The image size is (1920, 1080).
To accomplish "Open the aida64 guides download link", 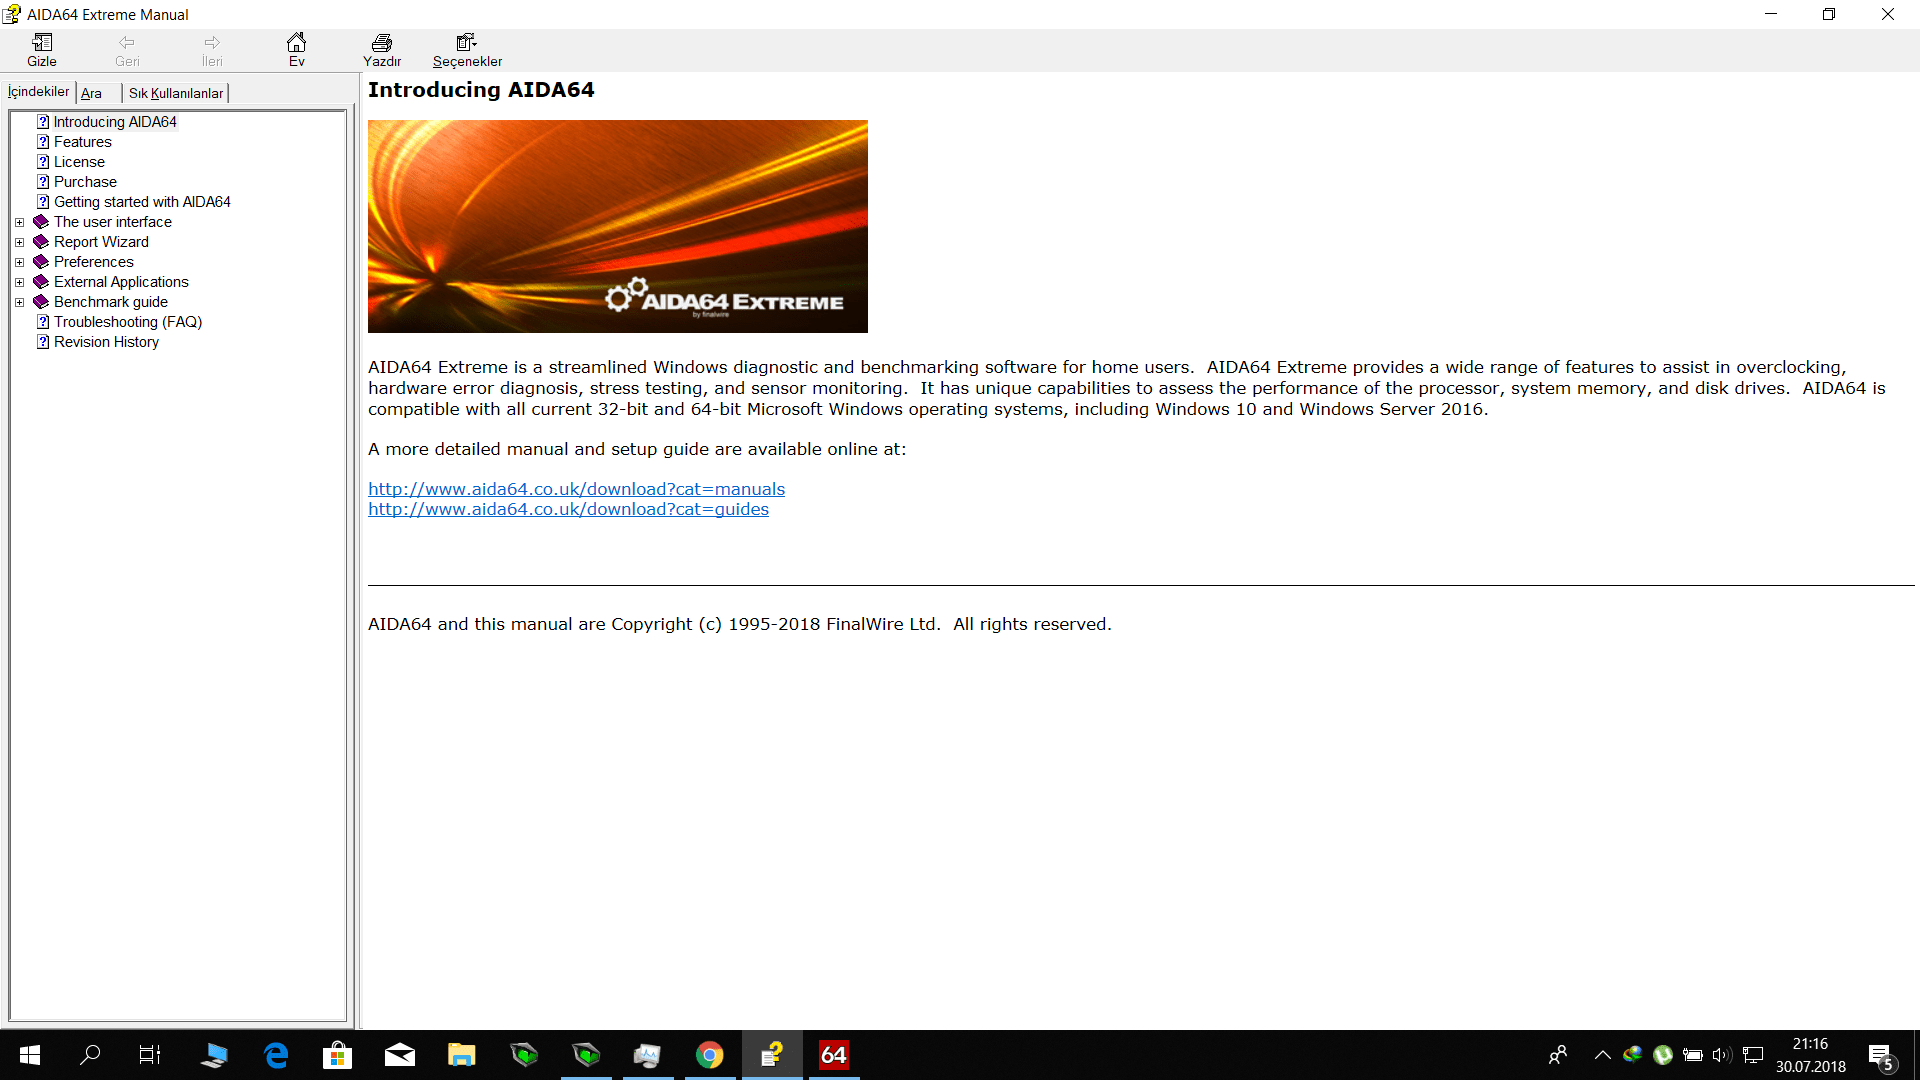I will click(x=568, y=509).
